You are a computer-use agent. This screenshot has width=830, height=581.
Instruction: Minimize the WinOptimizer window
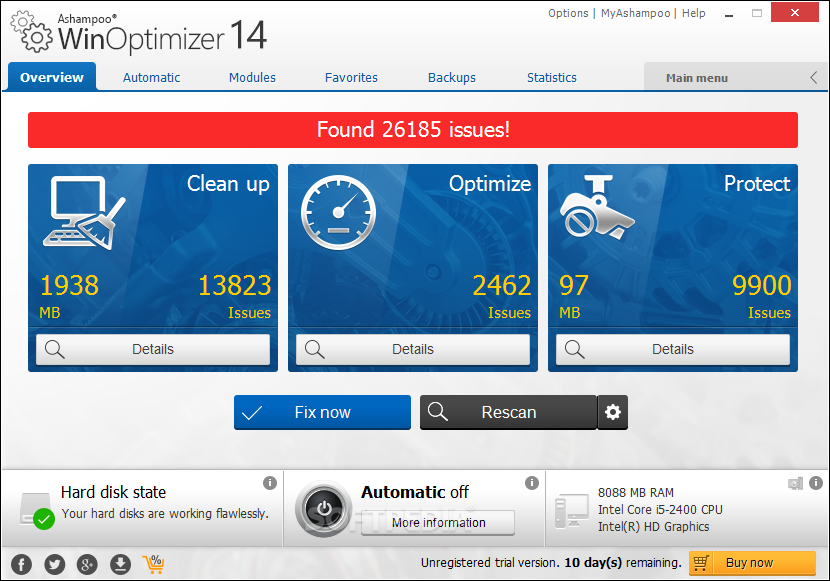pyautogui.click(x=729, y=13)
